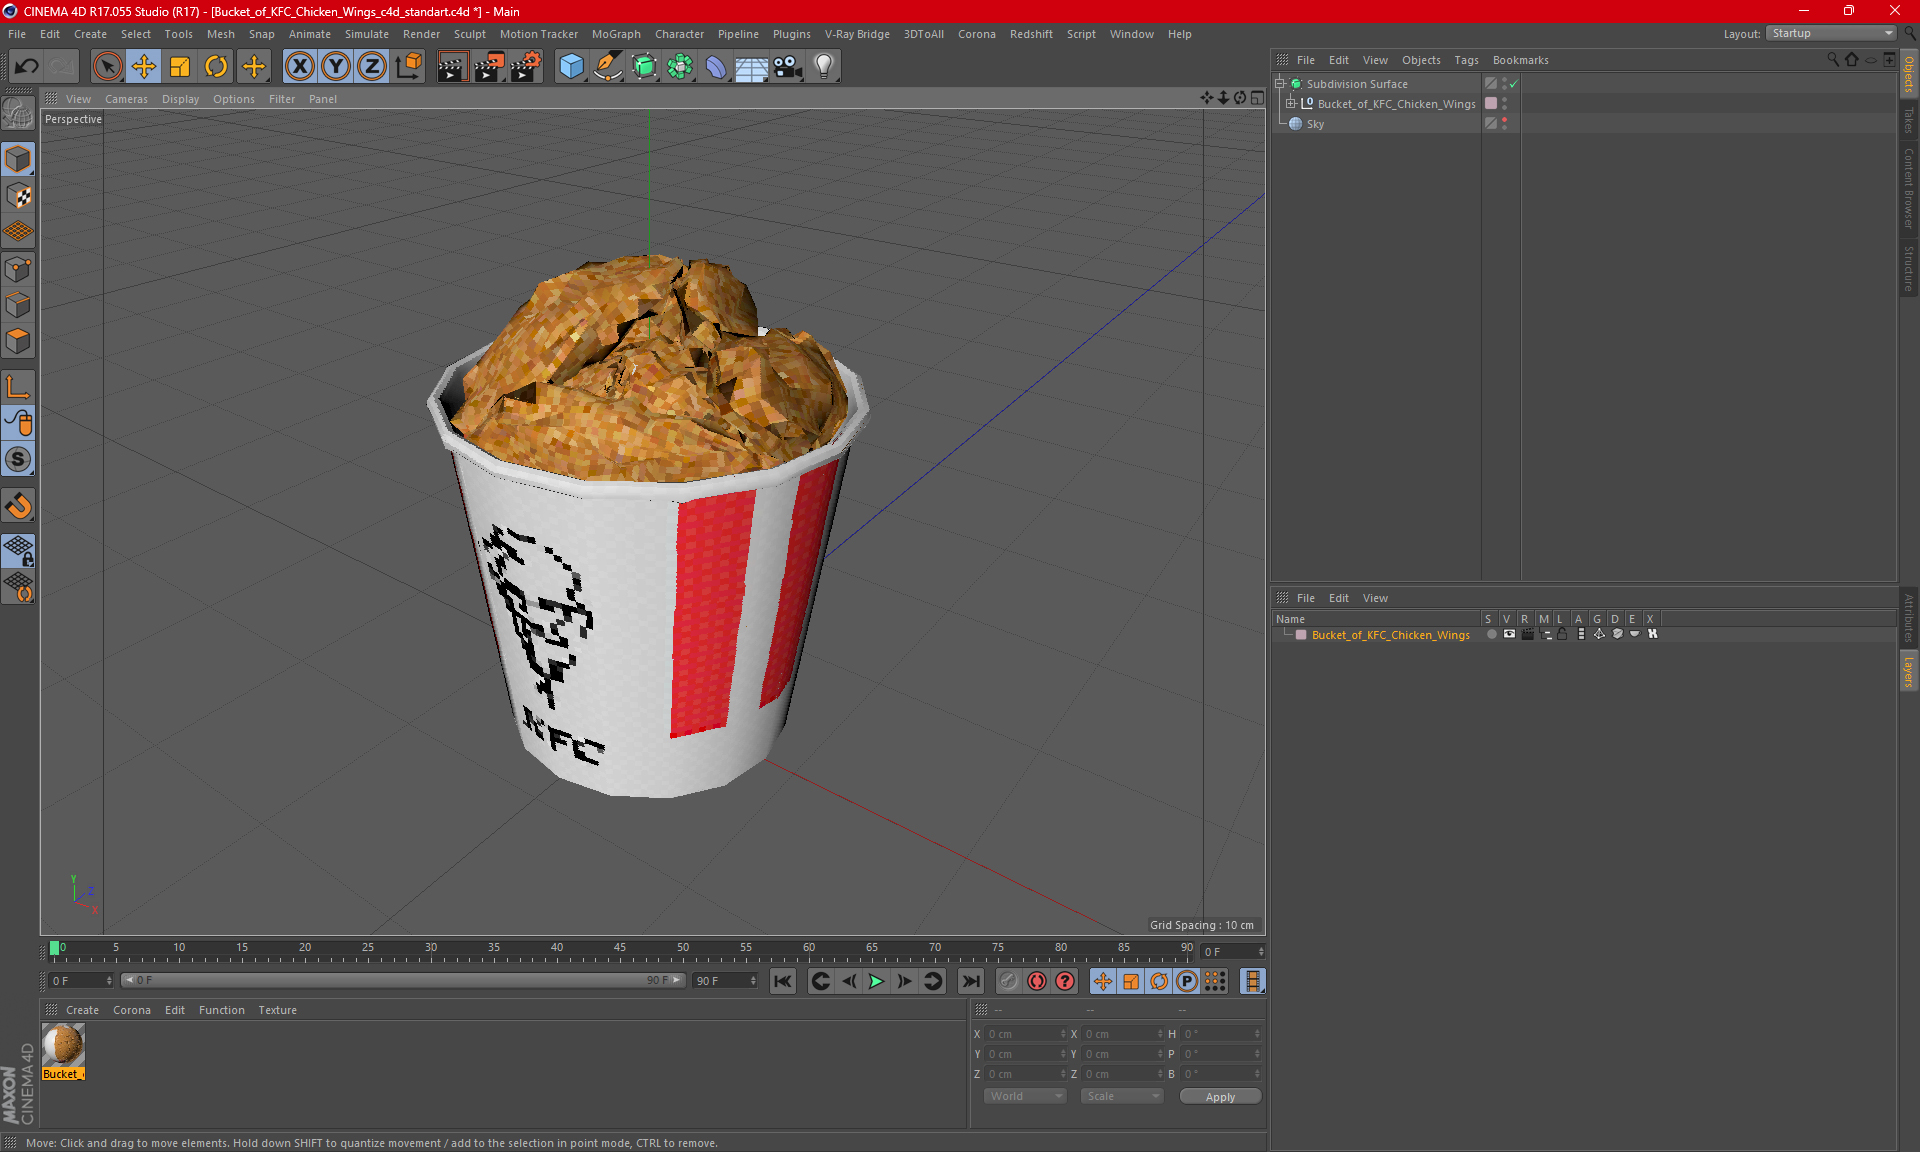1920x1152 pixels.
Task: Toggle Z axis lock
Action: (372, 67)
